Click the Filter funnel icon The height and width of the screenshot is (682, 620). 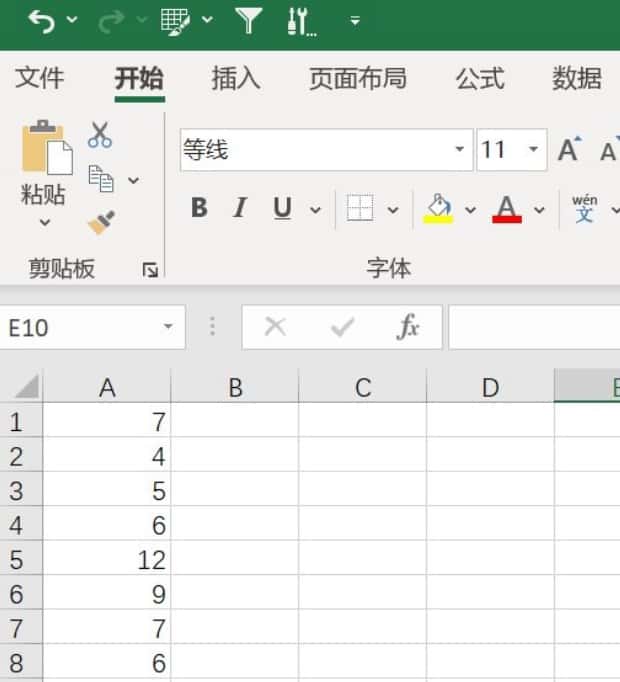pos(248,19)
